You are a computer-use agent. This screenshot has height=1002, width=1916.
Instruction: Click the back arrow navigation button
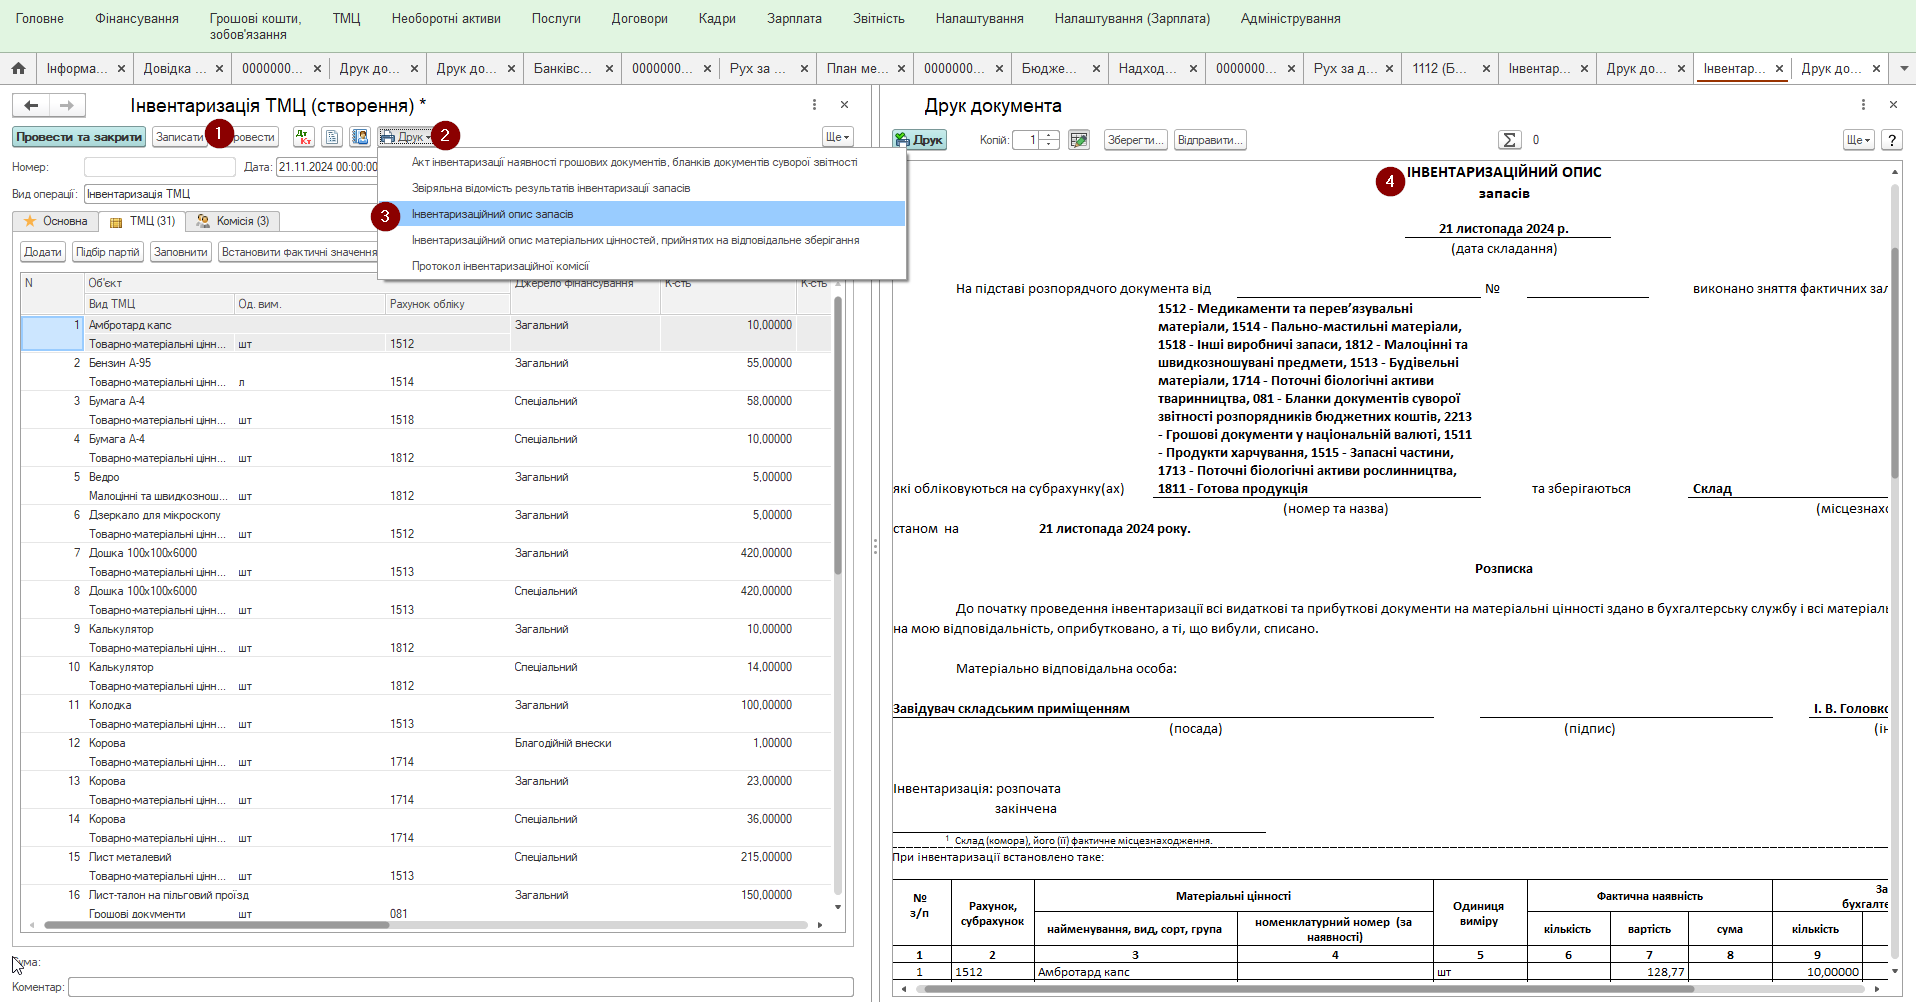pos(31,105)
